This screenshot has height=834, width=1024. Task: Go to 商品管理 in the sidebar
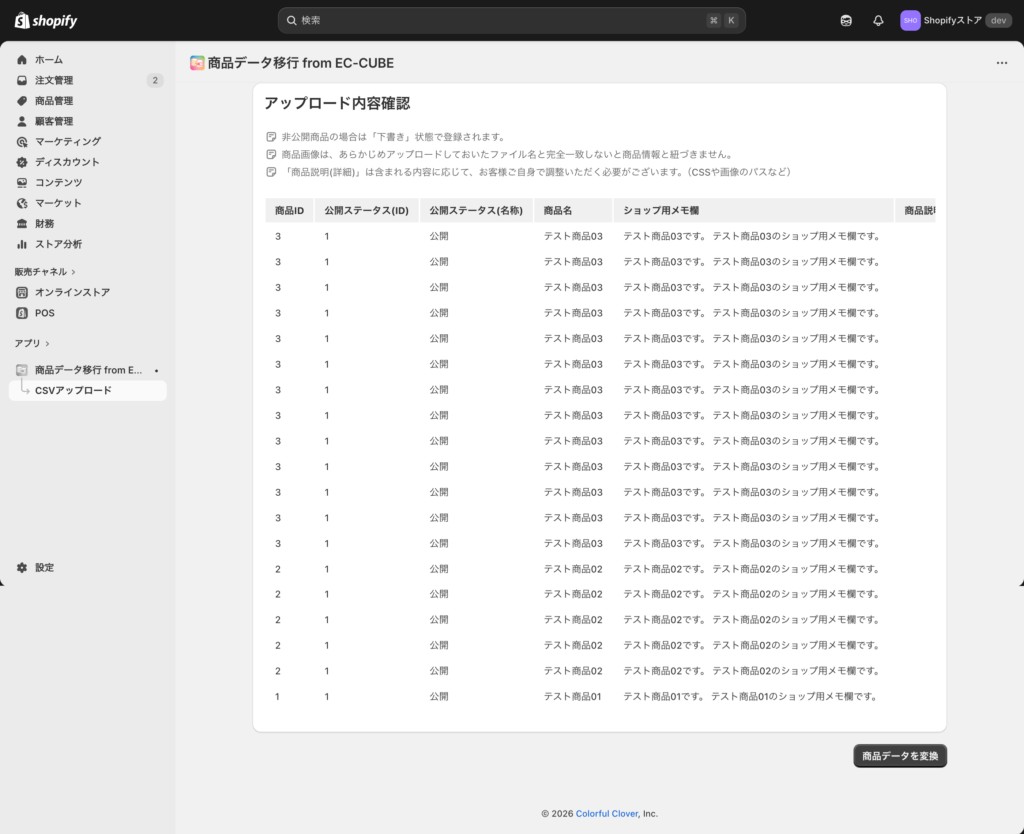click(x=54, y=101)
